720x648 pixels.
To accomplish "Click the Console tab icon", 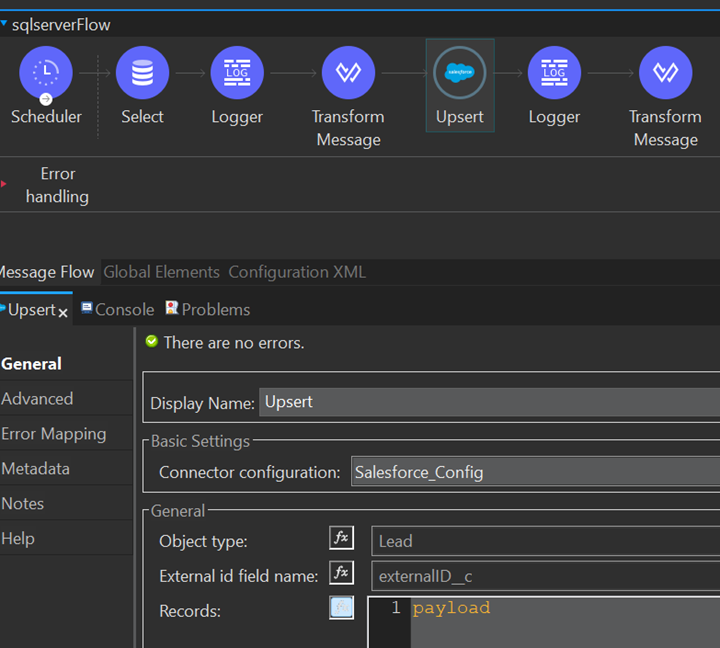I will click(x=86, y=308).
